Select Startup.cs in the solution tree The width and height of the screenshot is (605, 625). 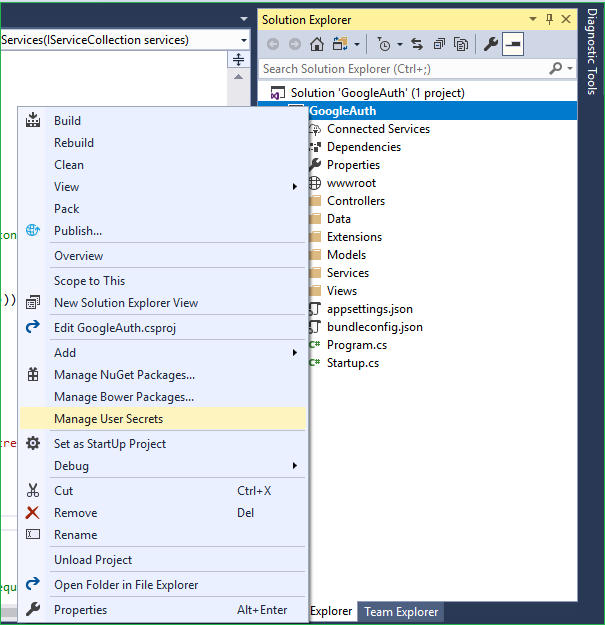352,363
